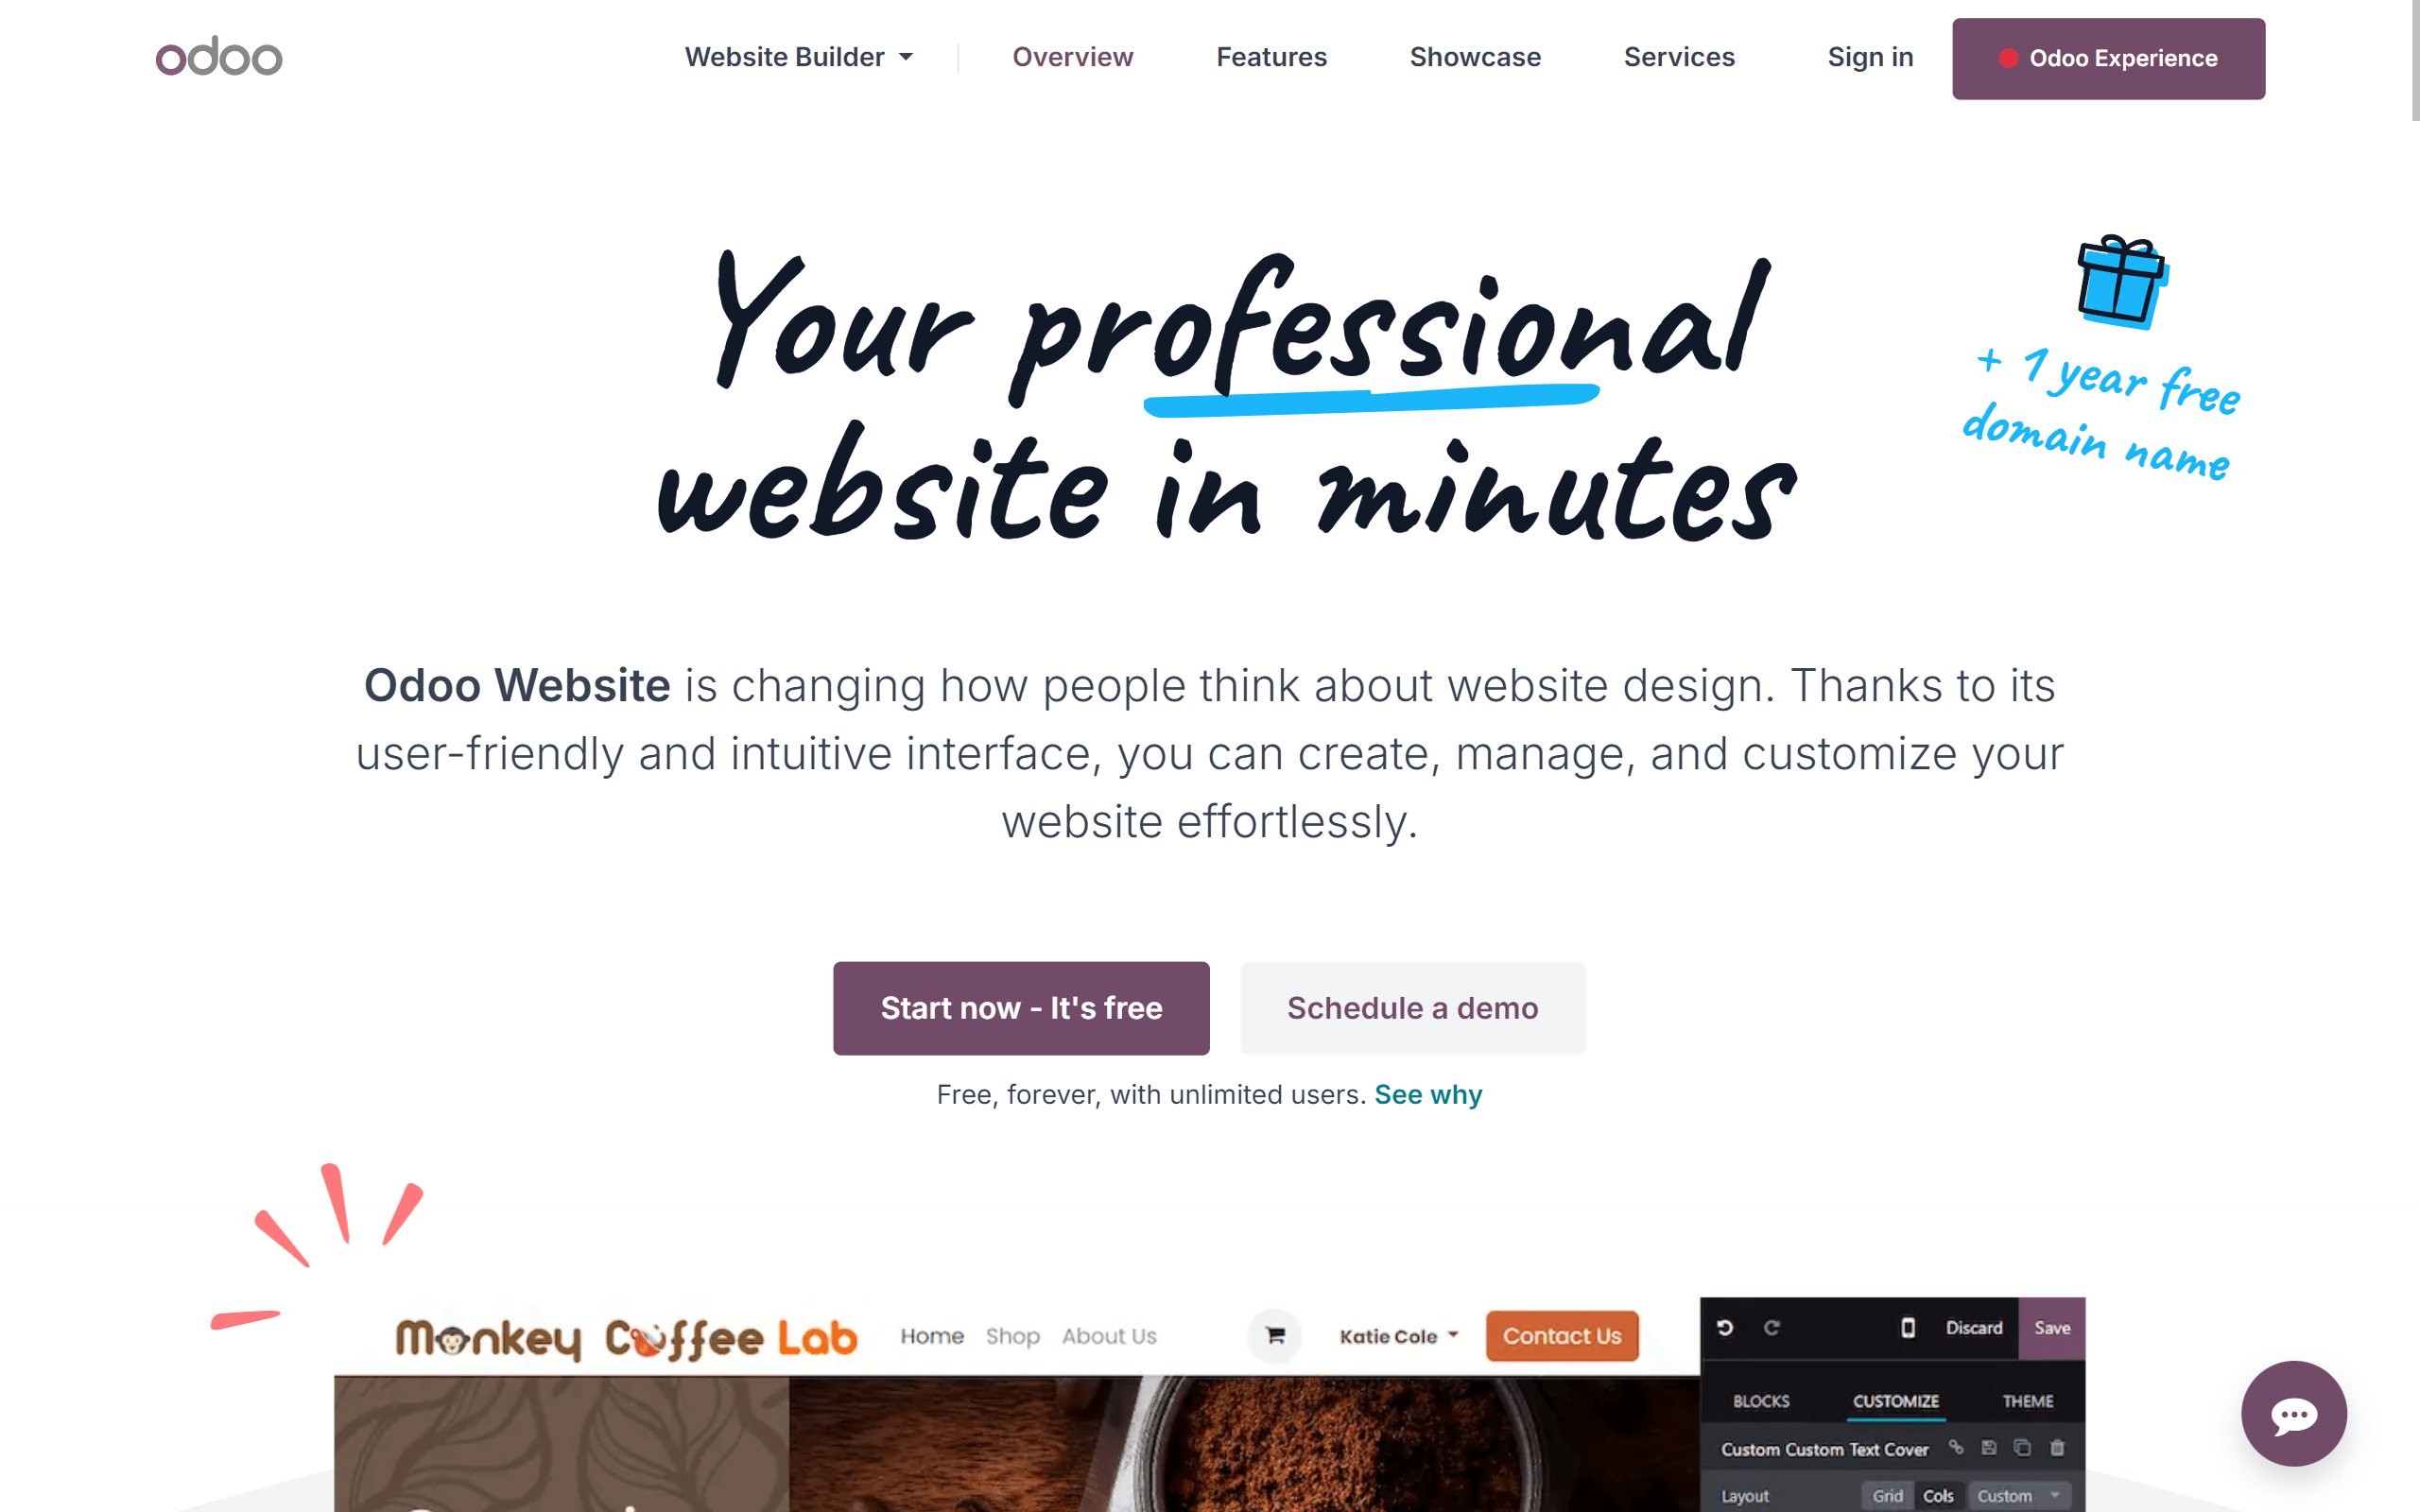Click the Schedule a demo button

tap(1413, 1006)
